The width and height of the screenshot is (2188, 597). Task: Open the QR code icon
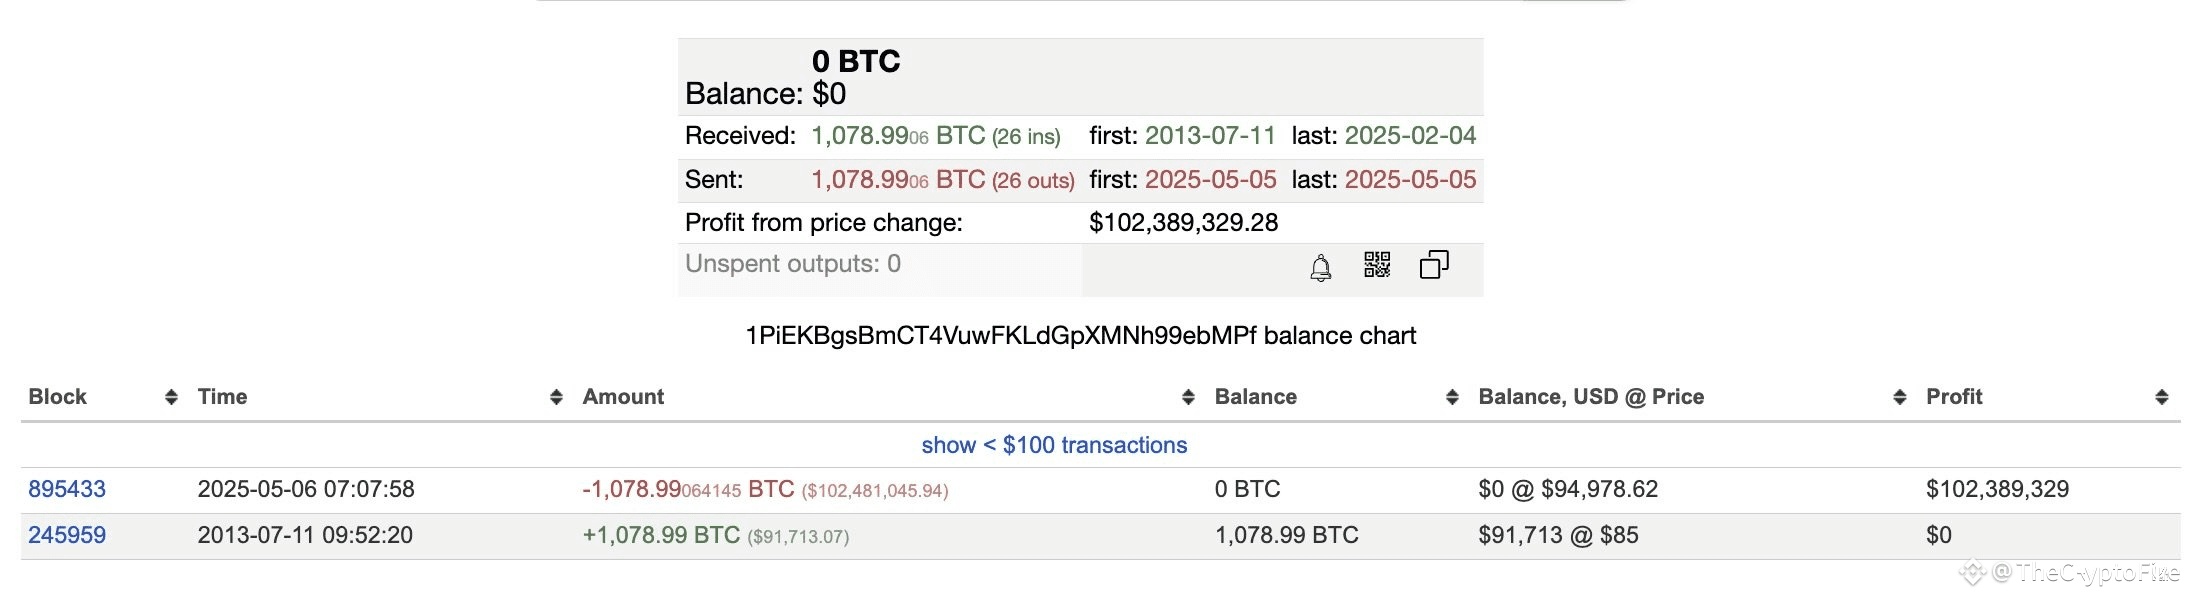pos(1377,264)
